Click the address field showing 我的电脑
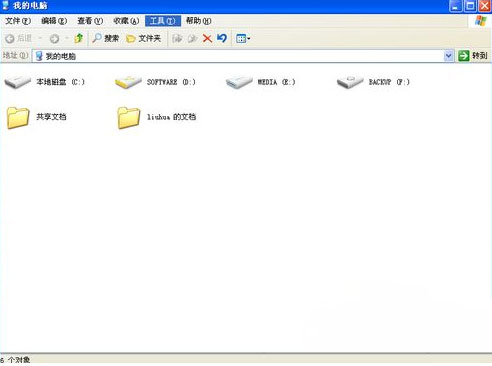This screenshot has width=492, height=366. tap(238, 56)
